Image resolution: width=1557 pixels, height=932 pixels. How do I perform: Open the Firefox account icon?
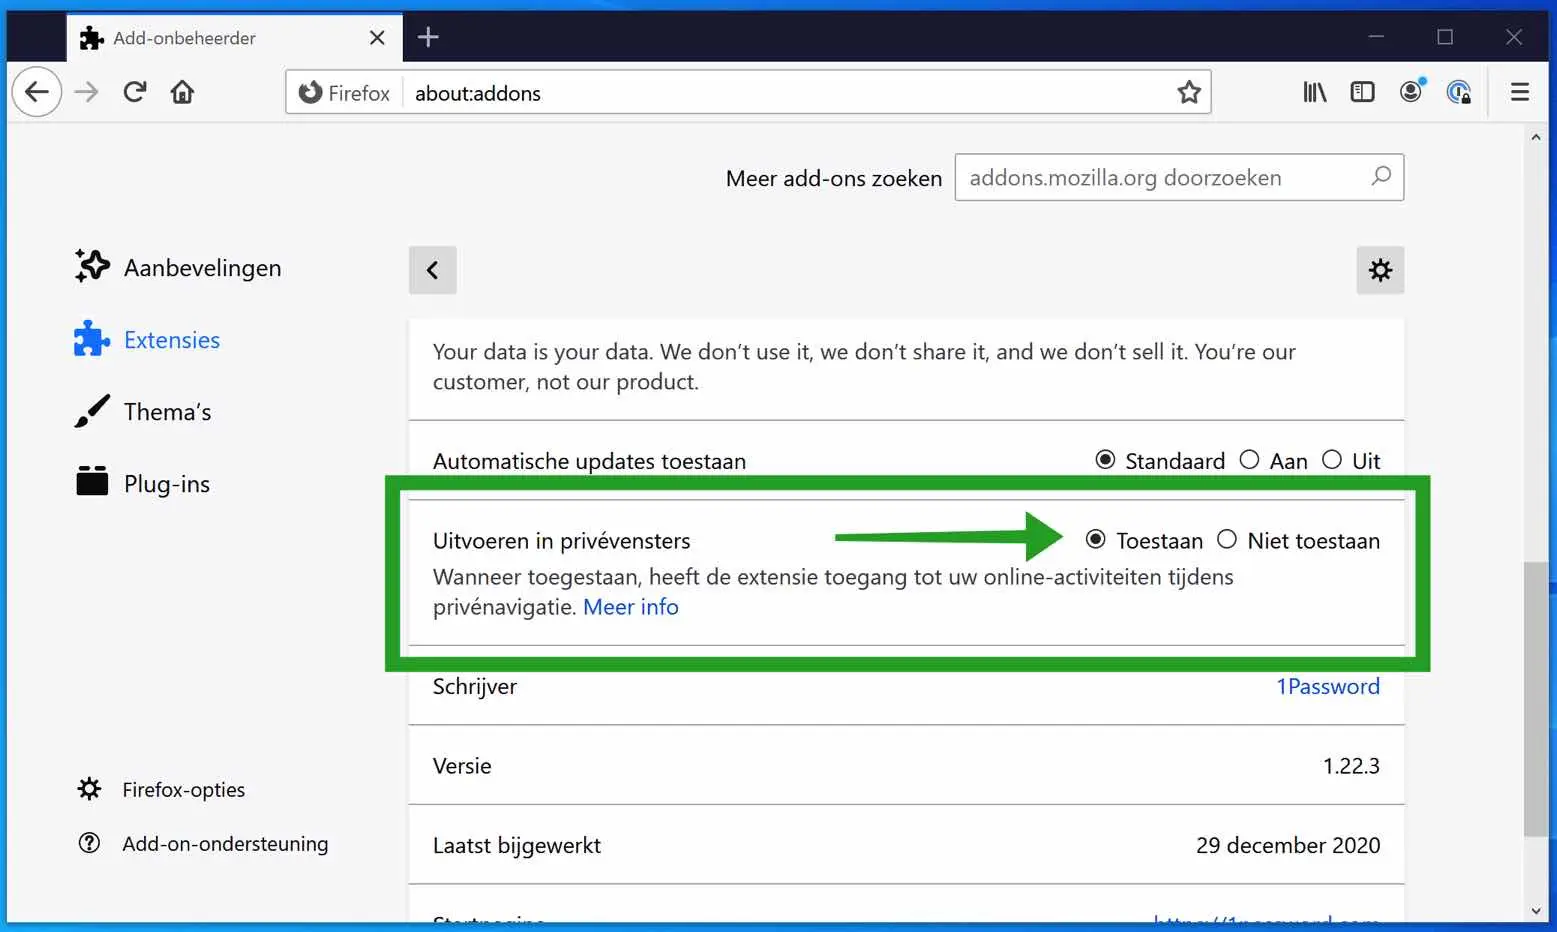[x=1411, y=91]
